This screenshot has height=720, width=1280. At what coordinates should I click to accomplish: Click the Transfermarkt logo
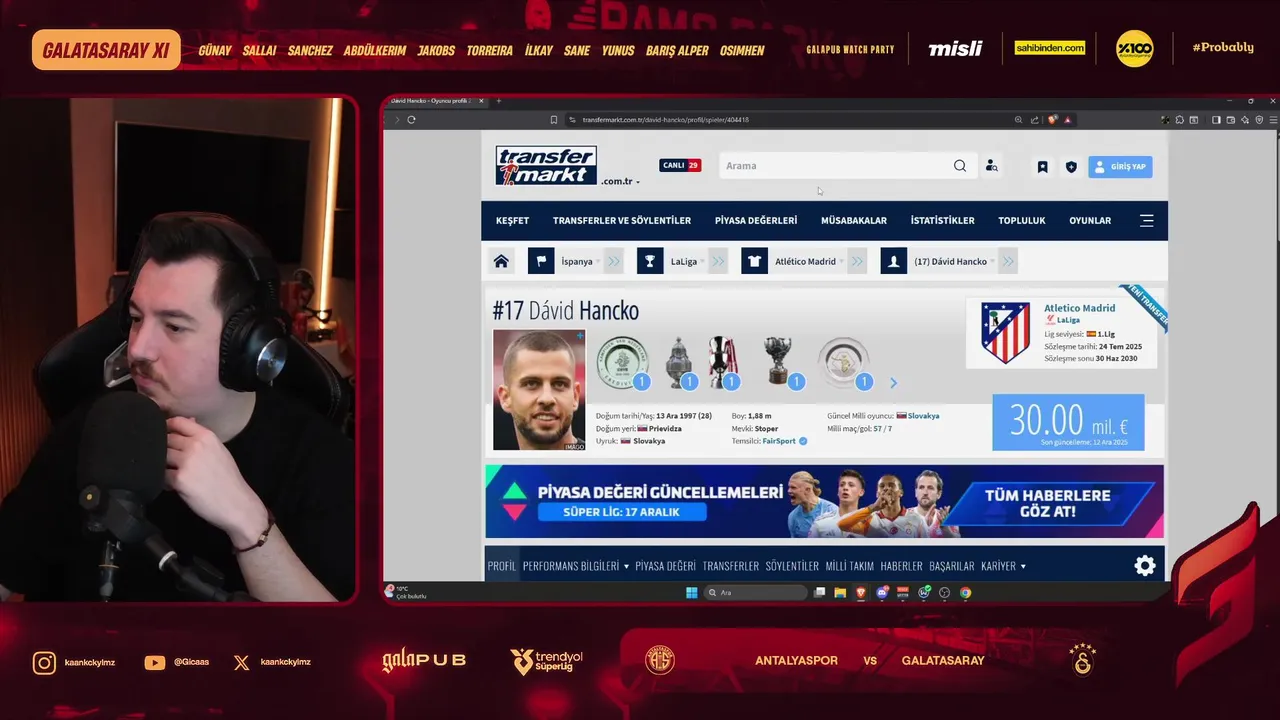pos(546,165)
